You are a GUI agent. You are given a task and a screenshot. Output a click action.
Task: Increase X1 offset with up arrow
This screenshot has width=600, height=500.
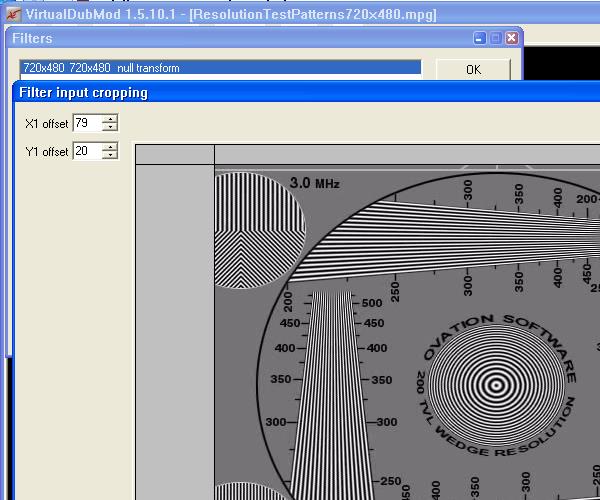[110, 119]
